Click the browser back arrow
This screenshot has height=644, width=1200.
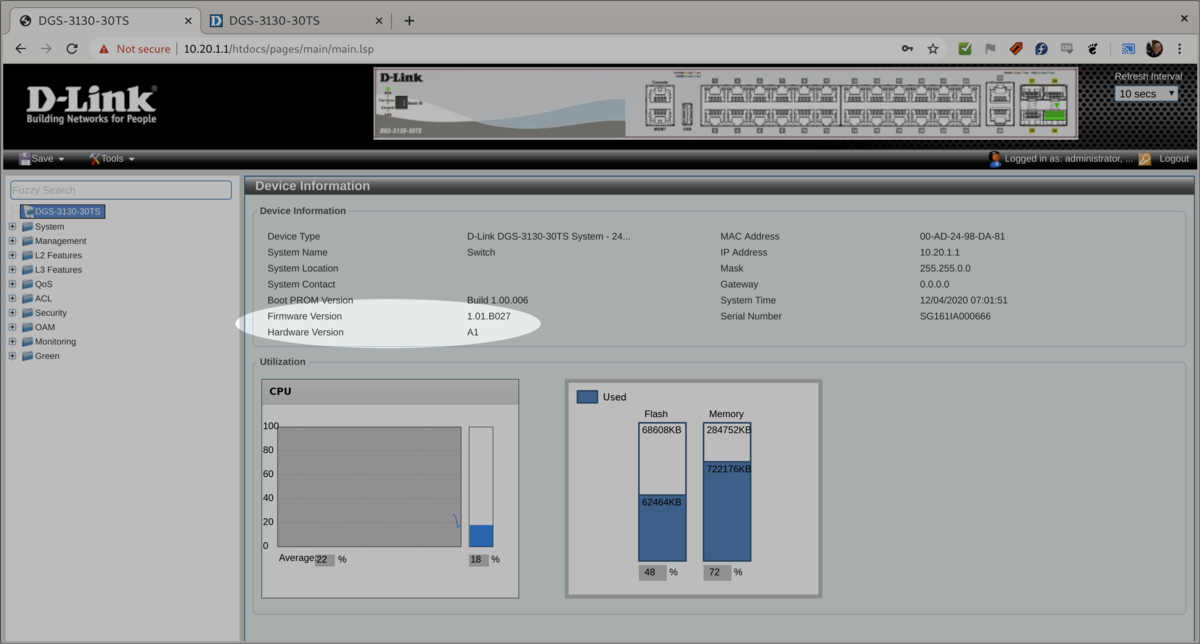point(20,48)
